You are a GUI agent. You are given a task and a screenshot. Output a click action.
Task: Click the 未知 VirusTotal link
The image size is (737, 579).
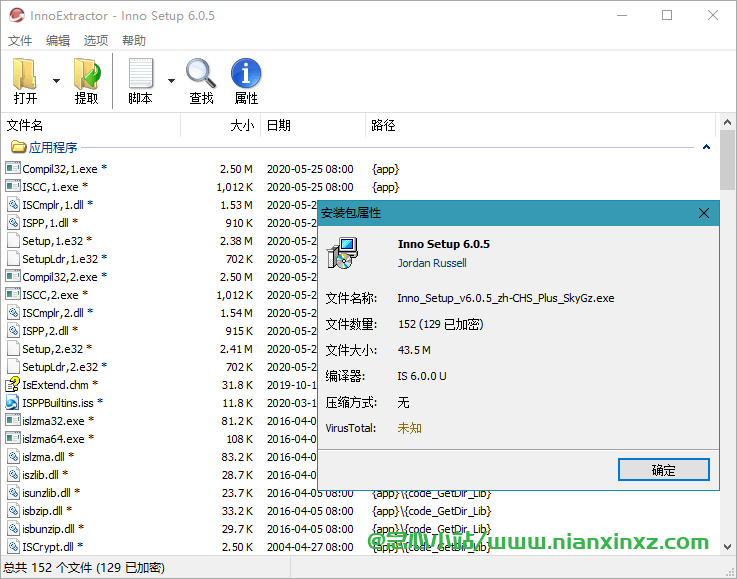click(409, 428)
